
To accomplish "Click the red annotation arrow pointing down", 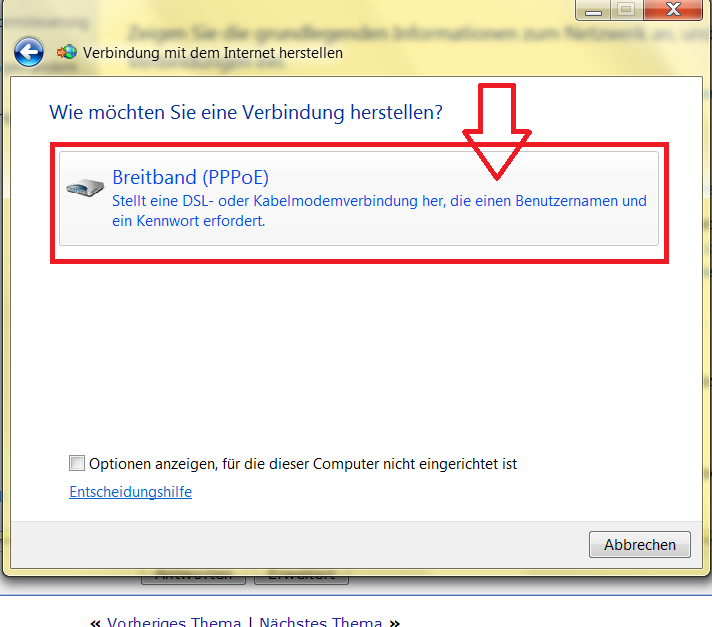I will (497, 132).
